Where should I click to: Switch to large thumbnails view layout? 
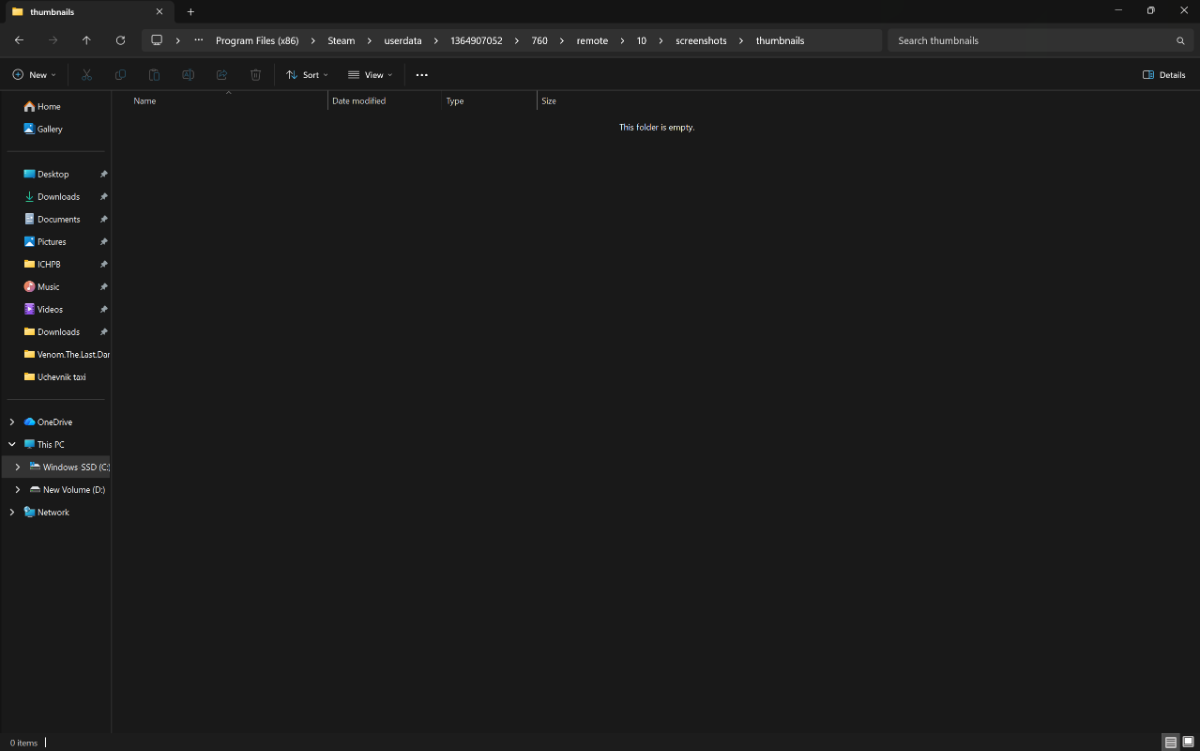1187,742
